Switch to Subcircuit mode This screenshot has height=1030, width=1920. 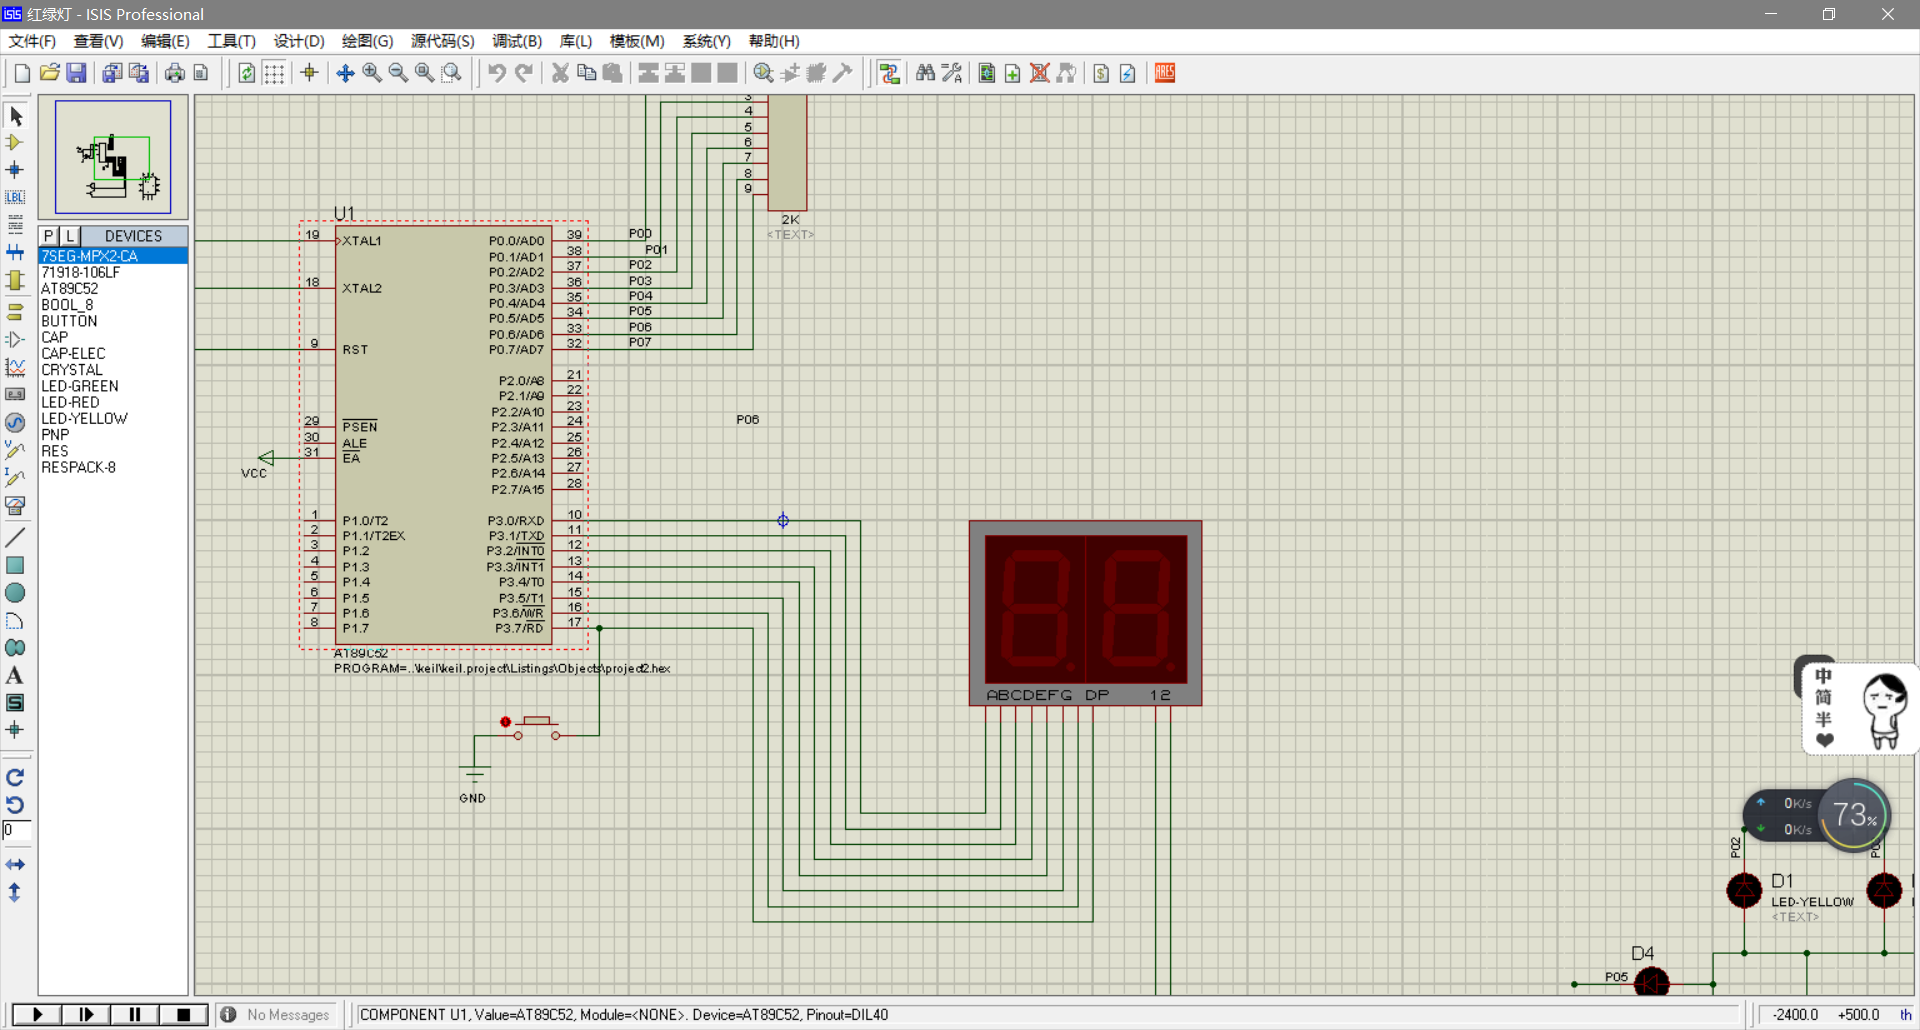click(15, 280)
